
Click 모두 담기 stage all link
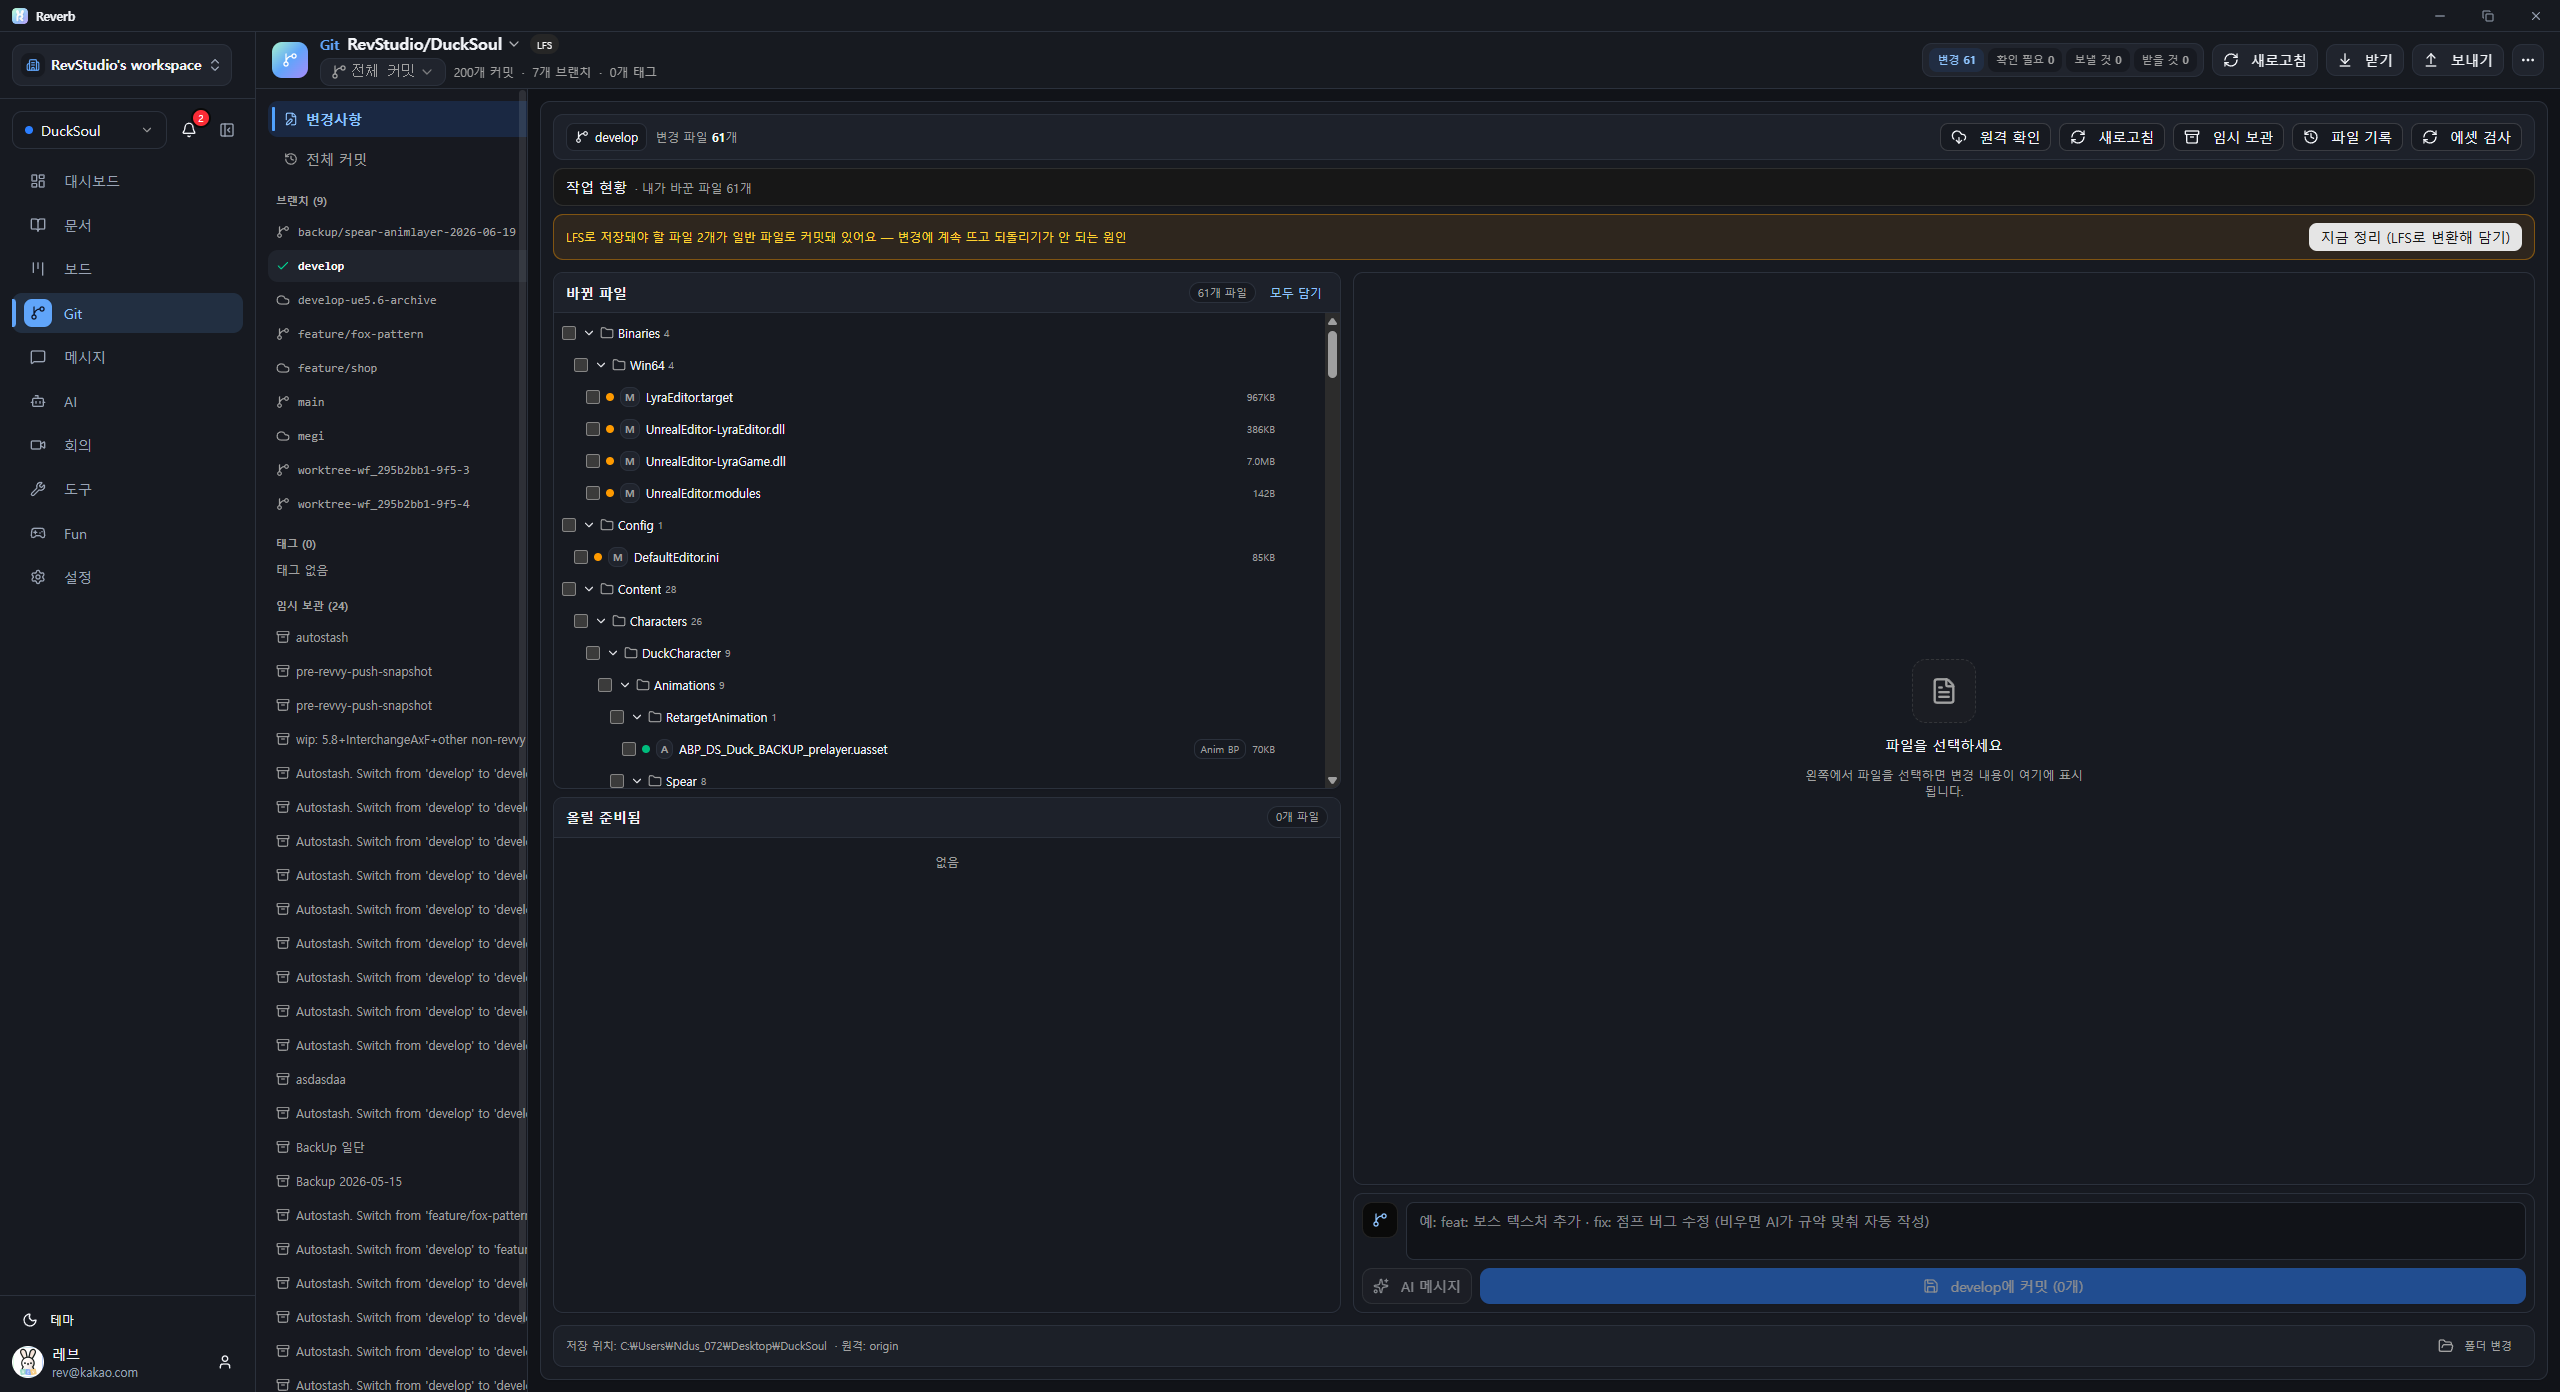click(x=1295, y=293)
